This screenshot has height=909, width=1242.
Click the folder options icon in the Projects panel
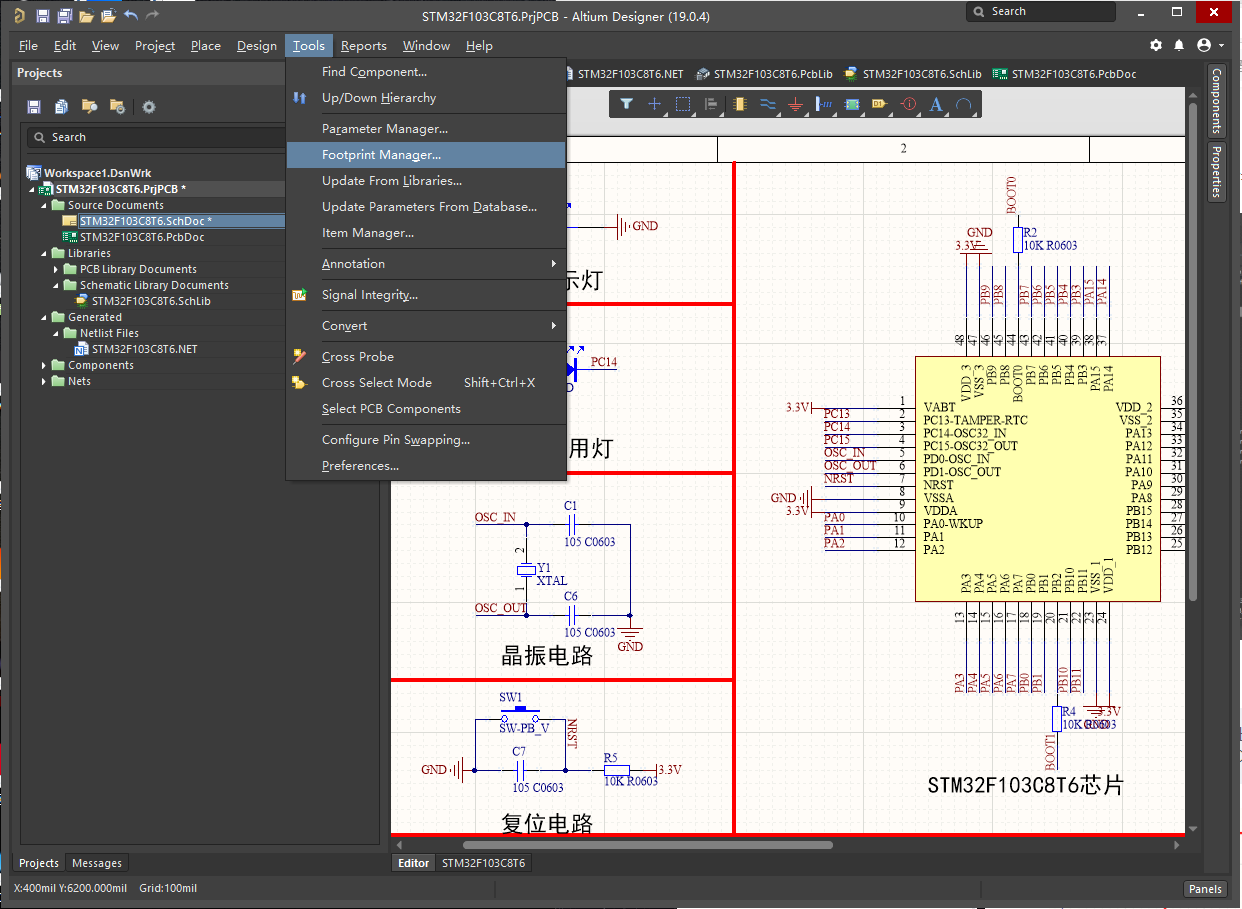pyautogui.click(x=117, y=107)
